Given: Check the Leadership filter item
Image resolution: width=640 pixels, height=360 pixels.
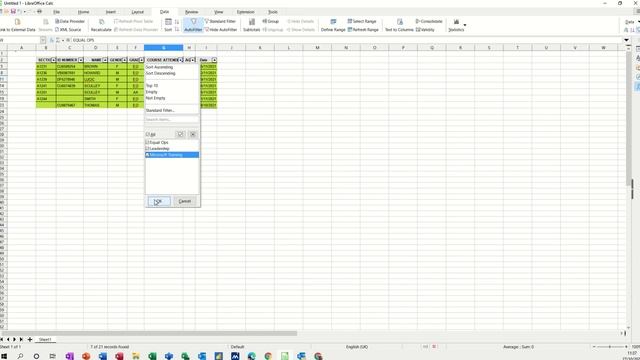Looking at the screenshot, I should (148, 149).
